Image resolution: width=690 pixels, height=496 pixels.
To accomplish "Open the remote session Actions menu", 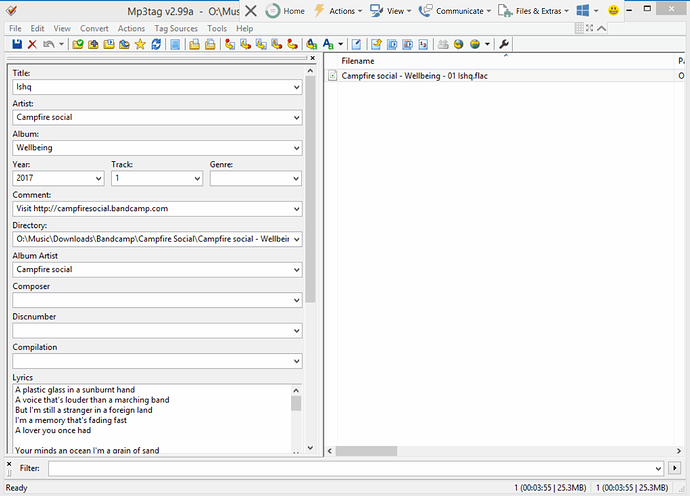I will click(x=338, y=11).
